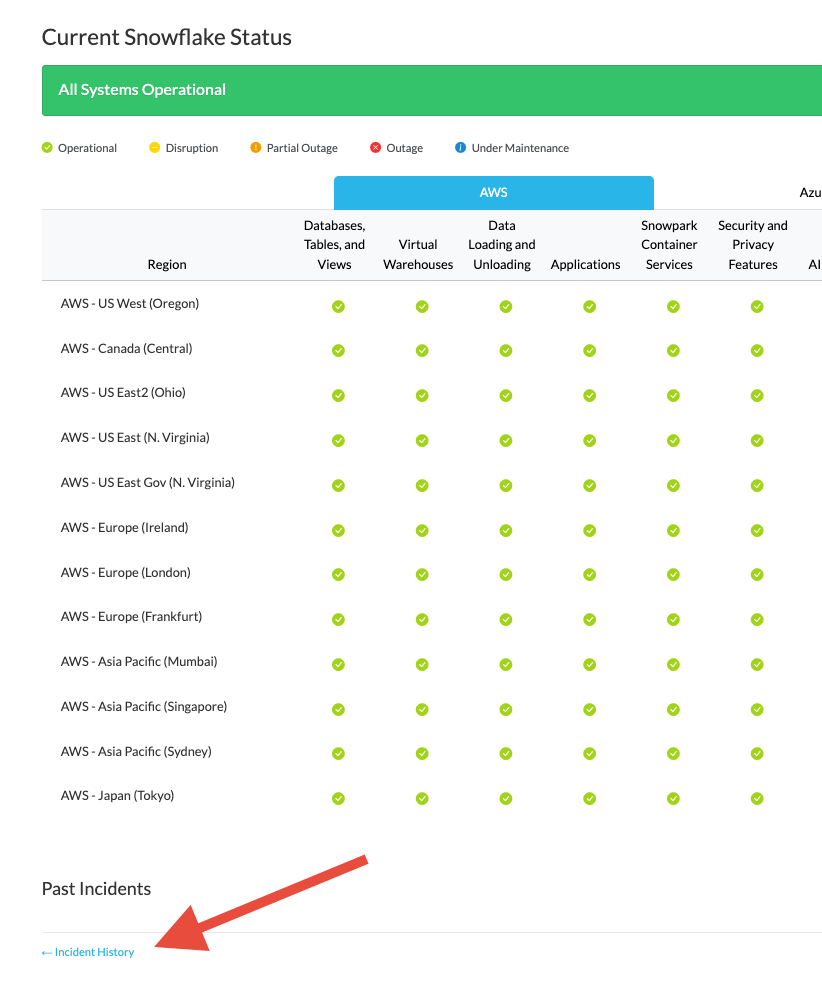The height and width of the screenshot is (987, 822).
Task: Click Ohio Snowpark Container Services status icon
Action: [x=673, y=395]
